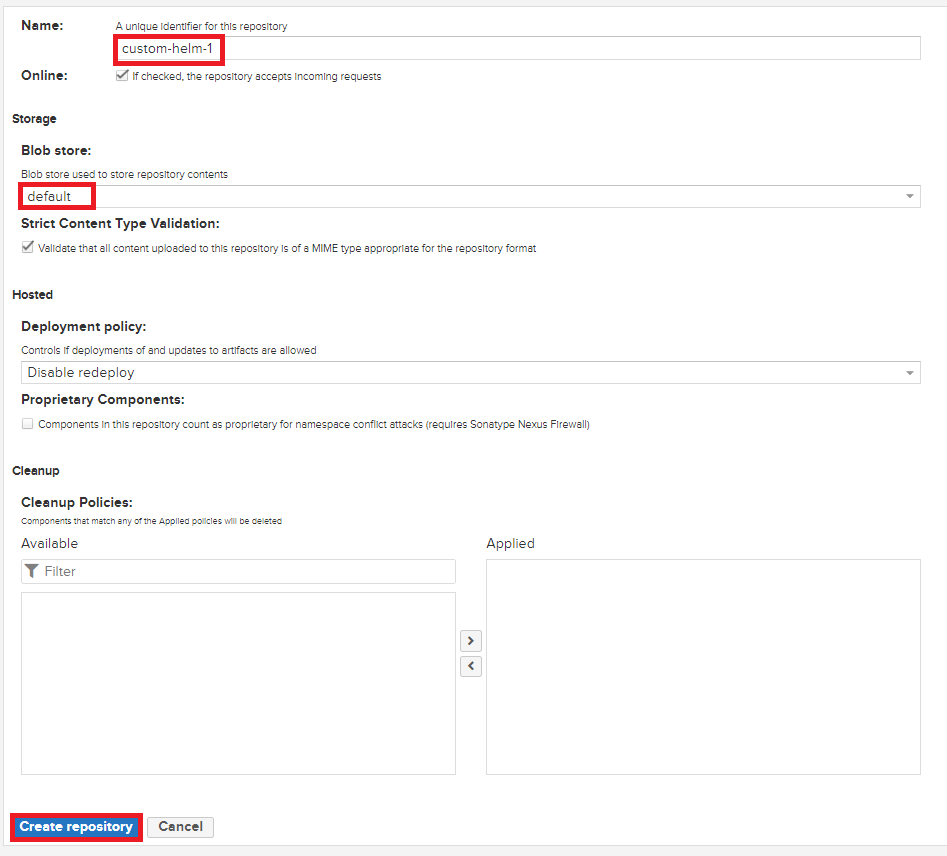
Task: Disable Strict Content Type Validation
Action: click(27, 247)
